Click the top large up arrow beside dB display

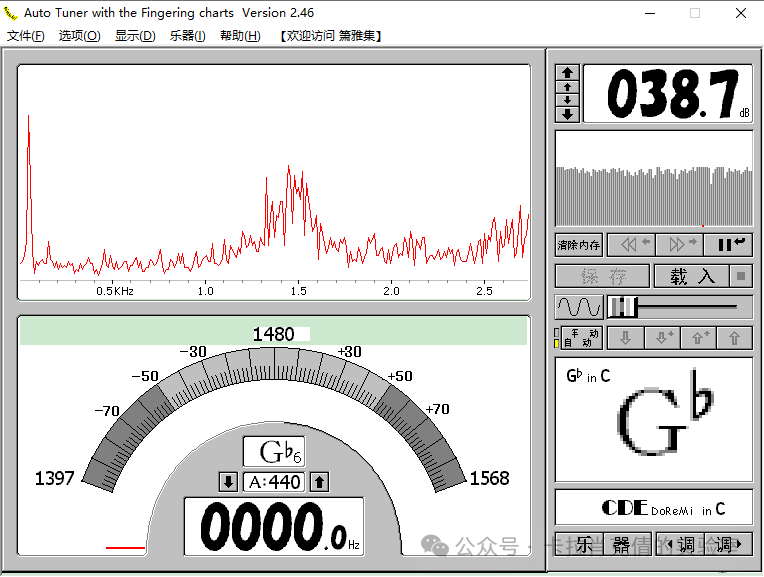coord(567,72)
